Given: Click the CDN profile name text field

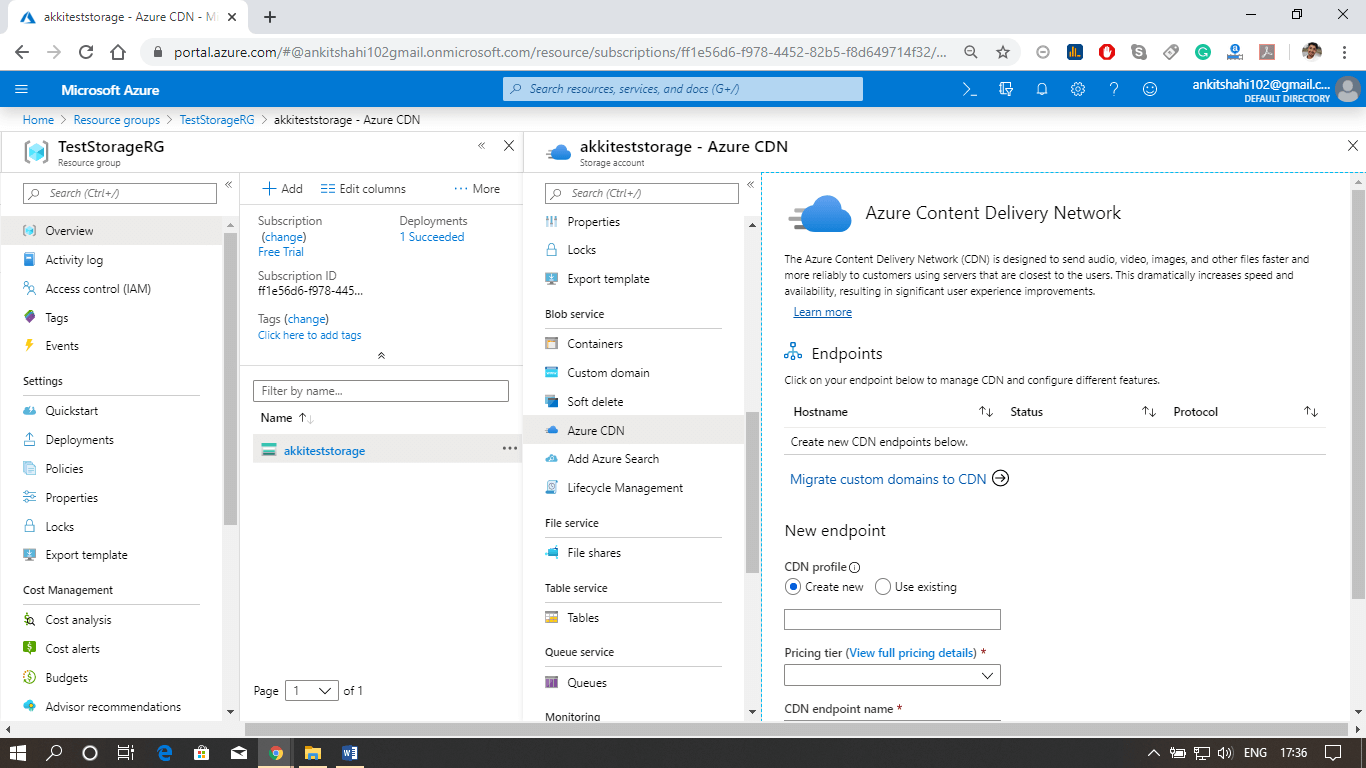Looking at the screenshot, I should point(892,619).
